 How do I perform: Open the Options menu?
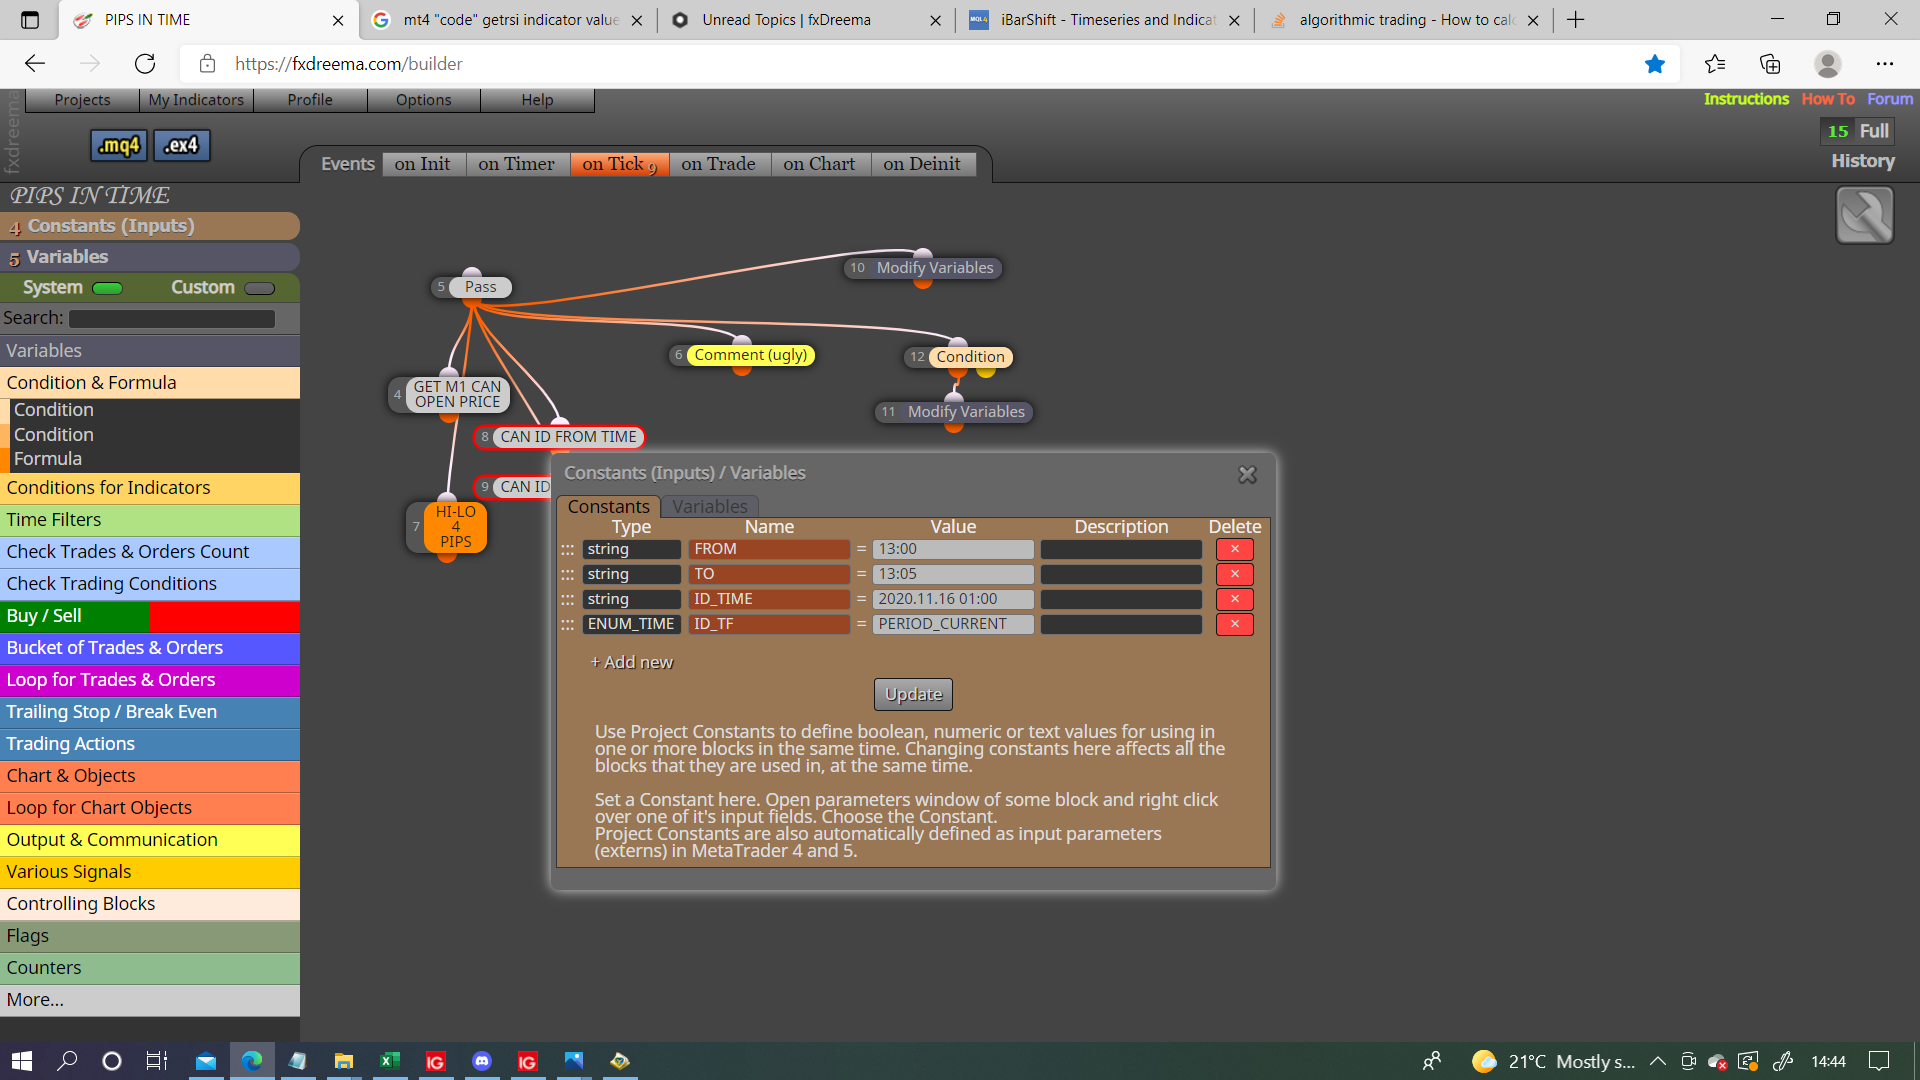click(x=424, y=100)
